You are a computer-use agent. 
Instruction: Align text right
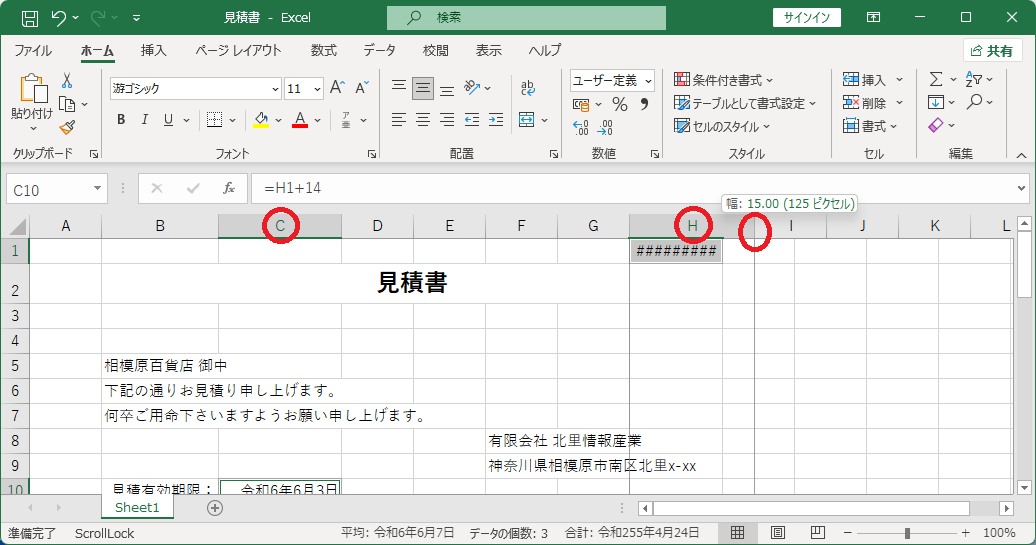447,120
